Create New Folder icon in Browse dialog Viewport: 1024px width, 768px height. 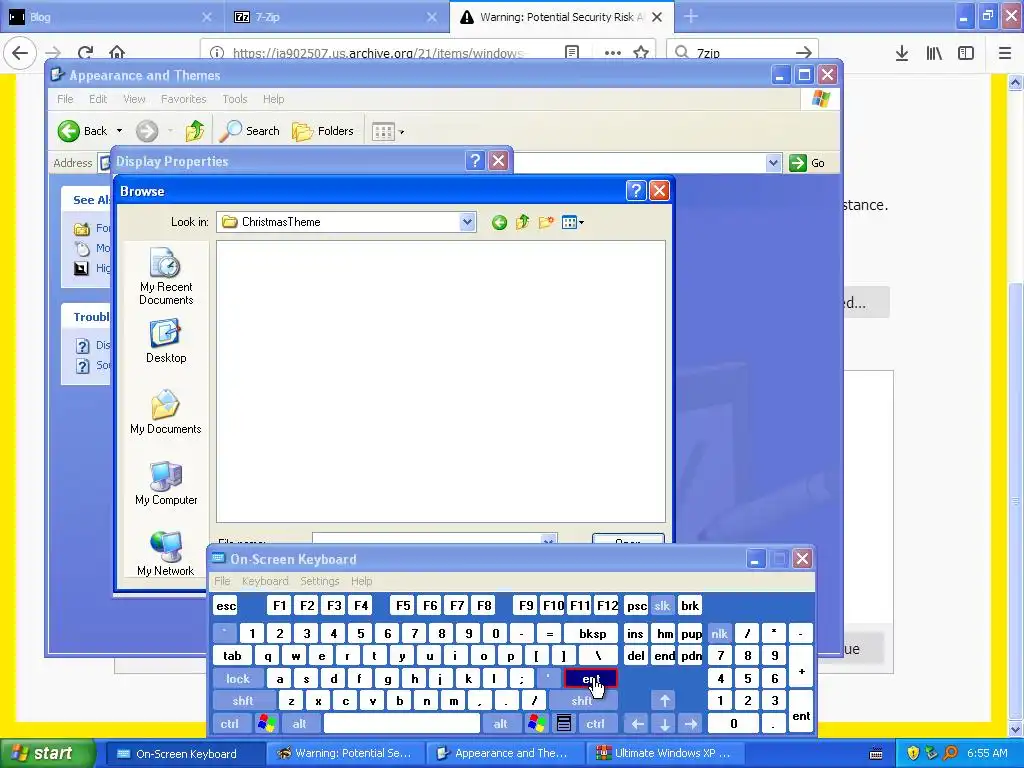[x=546, y=223]
